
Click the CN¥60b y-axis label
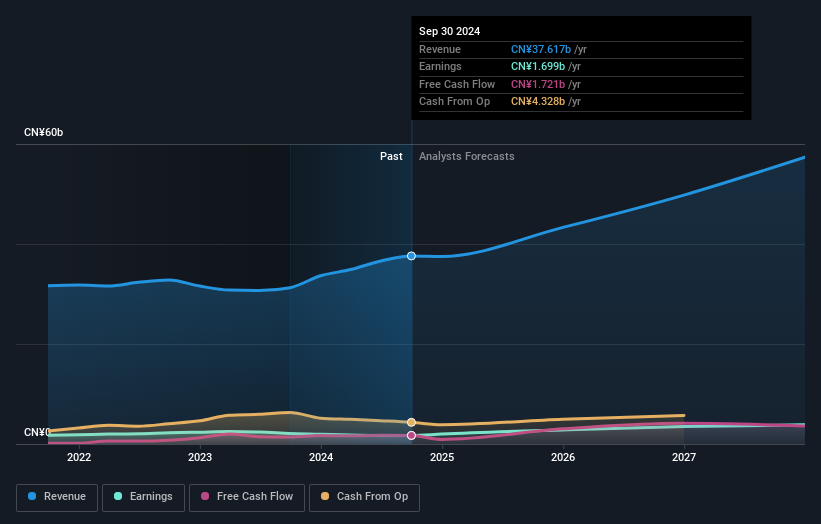[x=43, y=132]
